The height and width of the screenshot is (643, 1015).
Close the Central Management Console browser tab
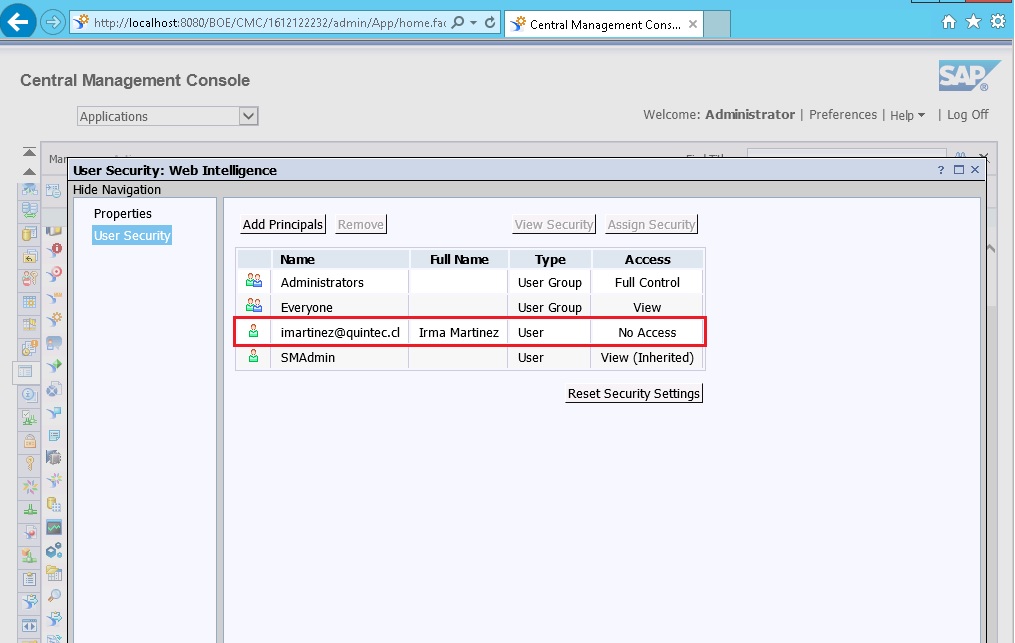pos(693,24)
